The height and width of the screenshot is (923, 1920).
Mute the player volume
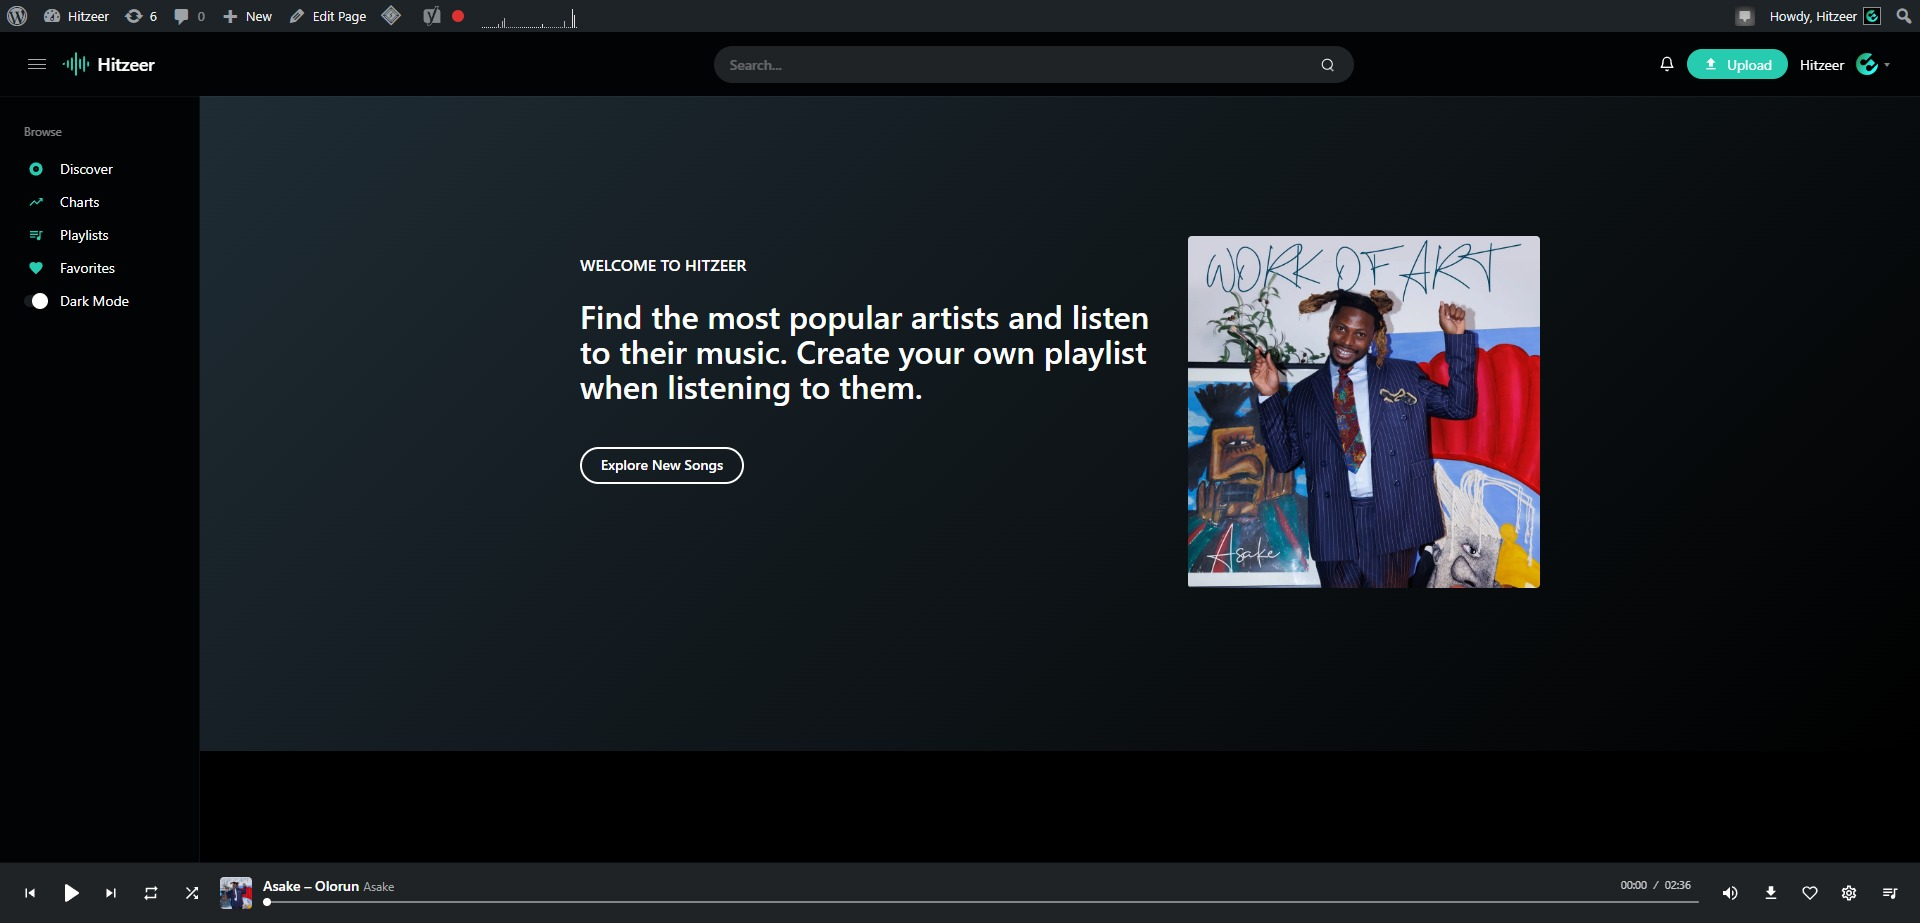point(1730,893)
